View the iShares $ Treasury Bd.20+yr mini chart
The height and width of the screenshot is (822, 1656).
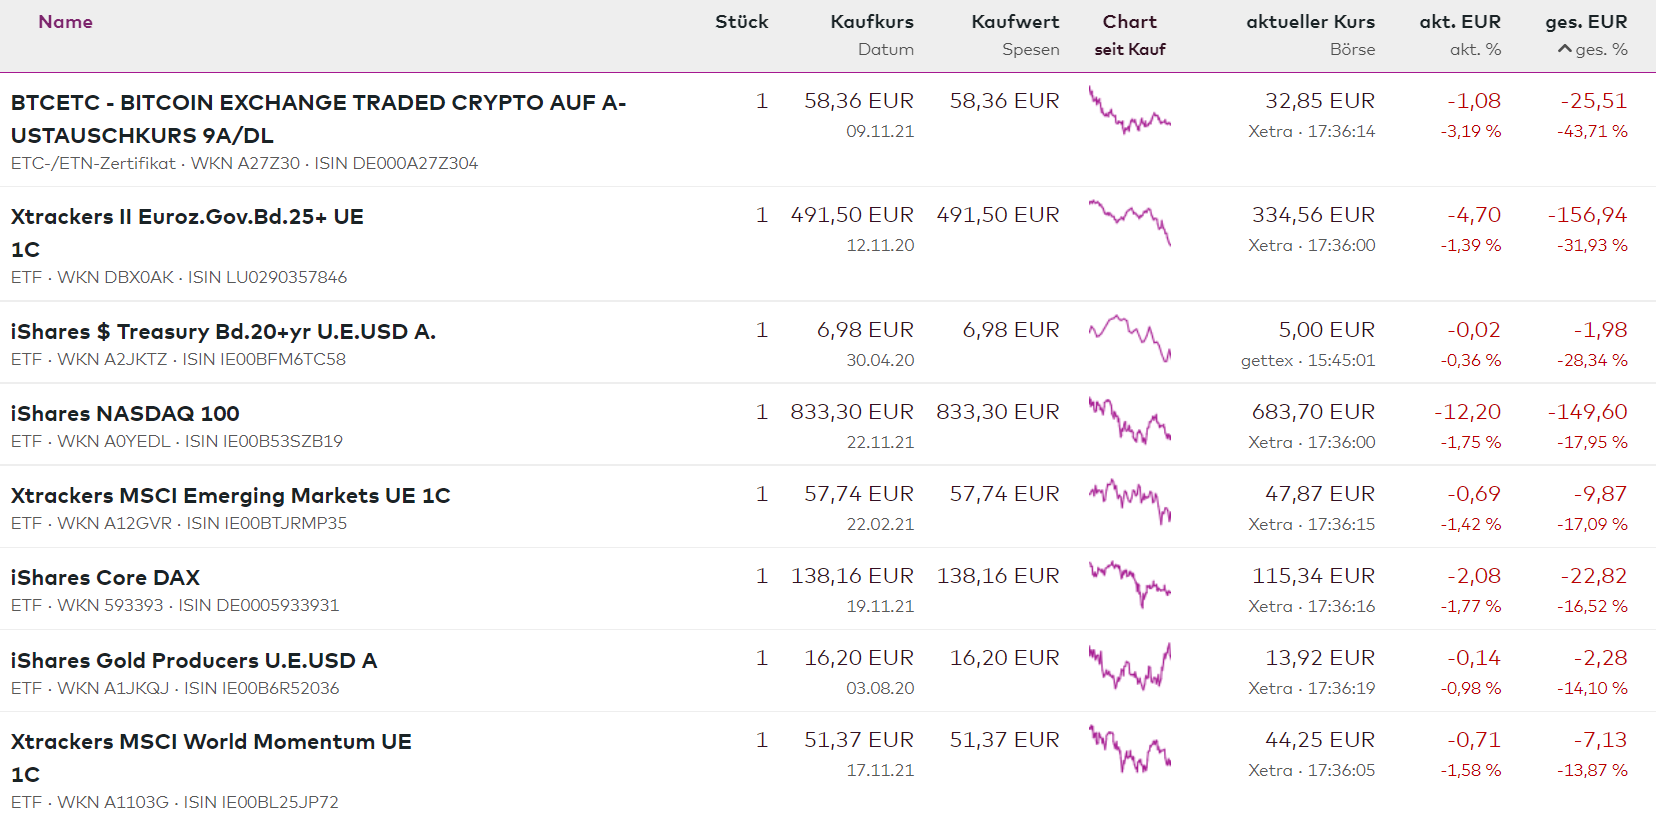1130,338
